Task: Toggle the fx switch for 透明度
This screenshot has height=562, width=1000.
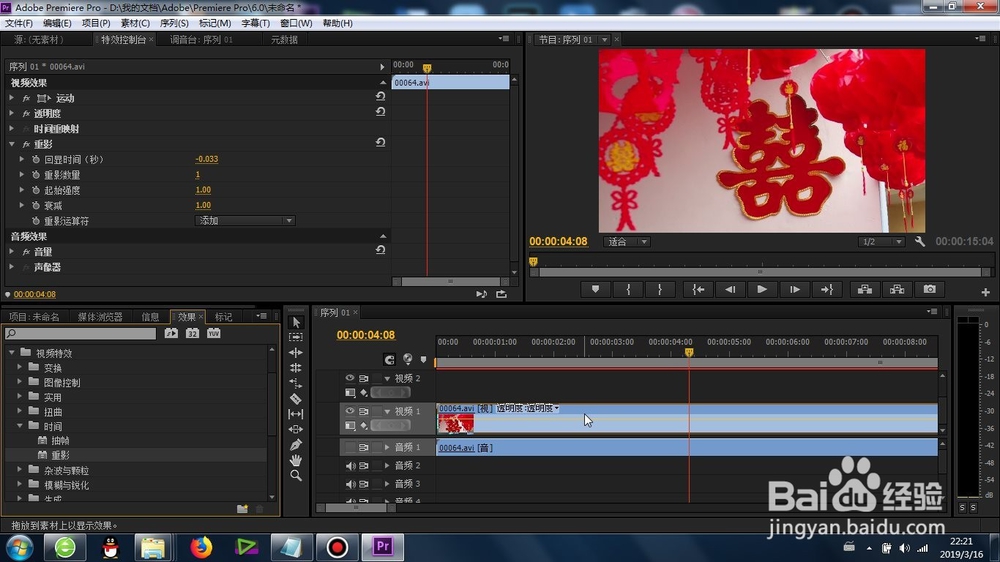Action: 26,114
